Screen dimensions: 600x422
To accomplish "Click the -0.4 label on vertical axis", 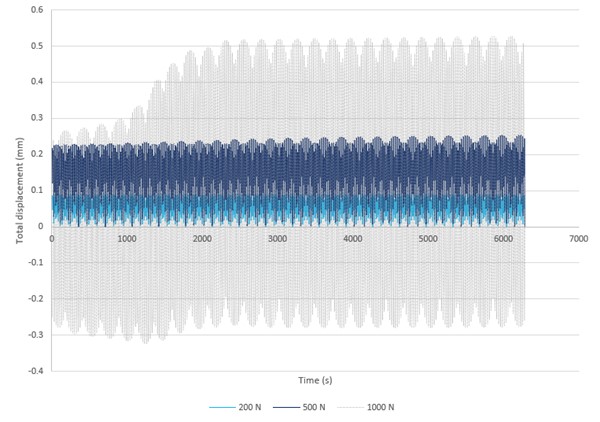I will 35,371.
